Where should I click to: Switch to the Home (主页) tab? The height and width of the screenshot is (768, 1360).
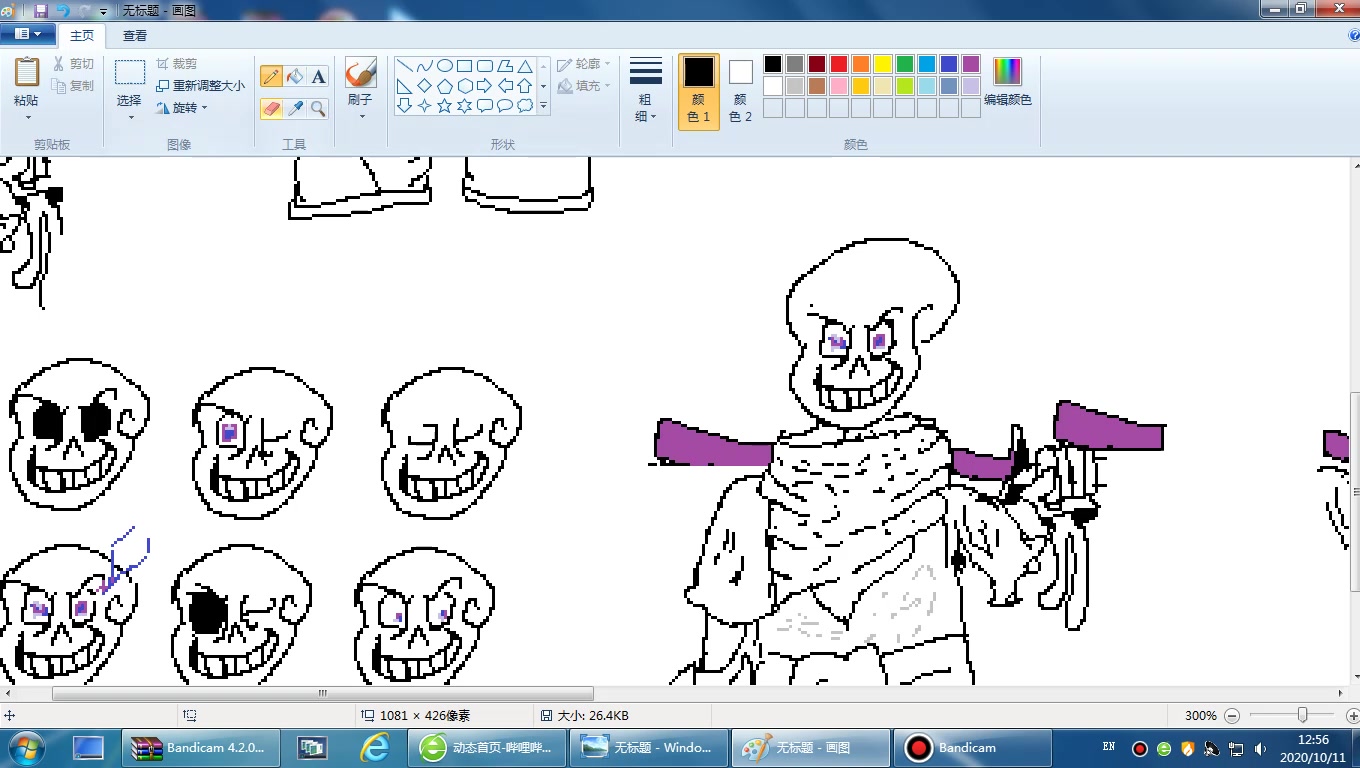click(x=82, y=35)
